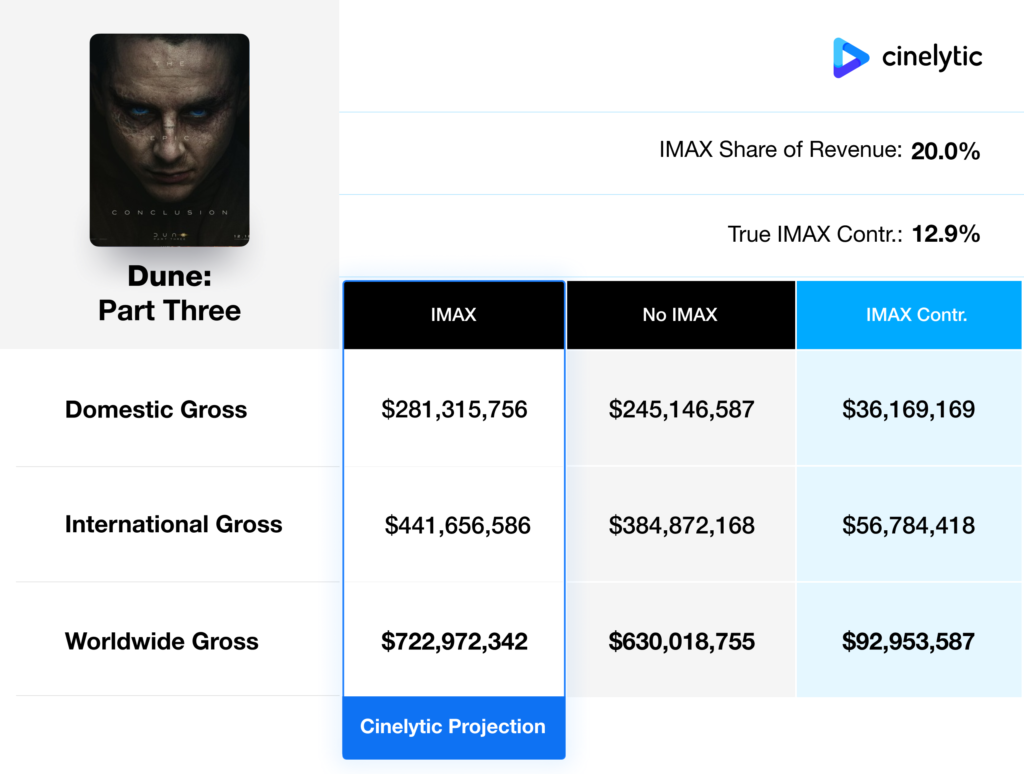This screenshot has width=1024, height=774.
Task: Select the IMAX column header
Action: (x=454, y=315)
